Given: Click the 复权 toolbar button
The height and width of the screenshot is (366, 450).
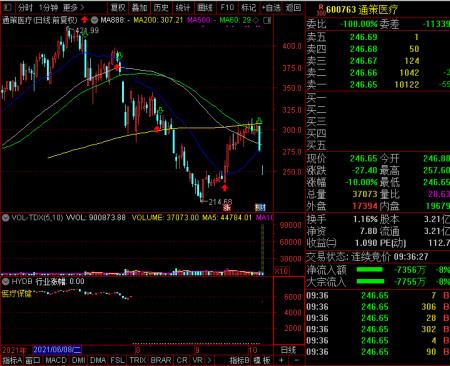Looking at the screenshot, I should [118, 7].
